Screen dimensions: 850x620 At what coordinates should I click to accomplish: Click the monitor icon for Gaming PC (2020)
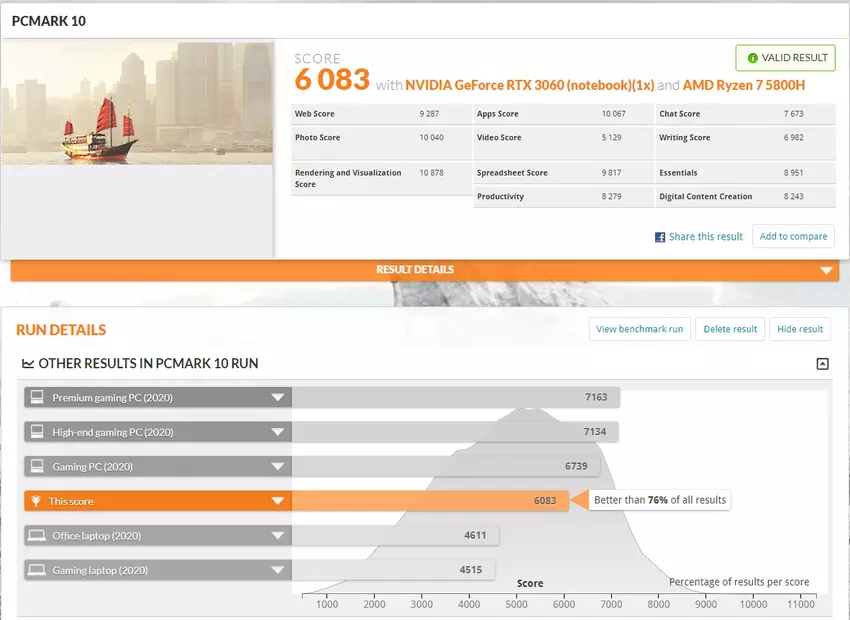coord(37,467)
